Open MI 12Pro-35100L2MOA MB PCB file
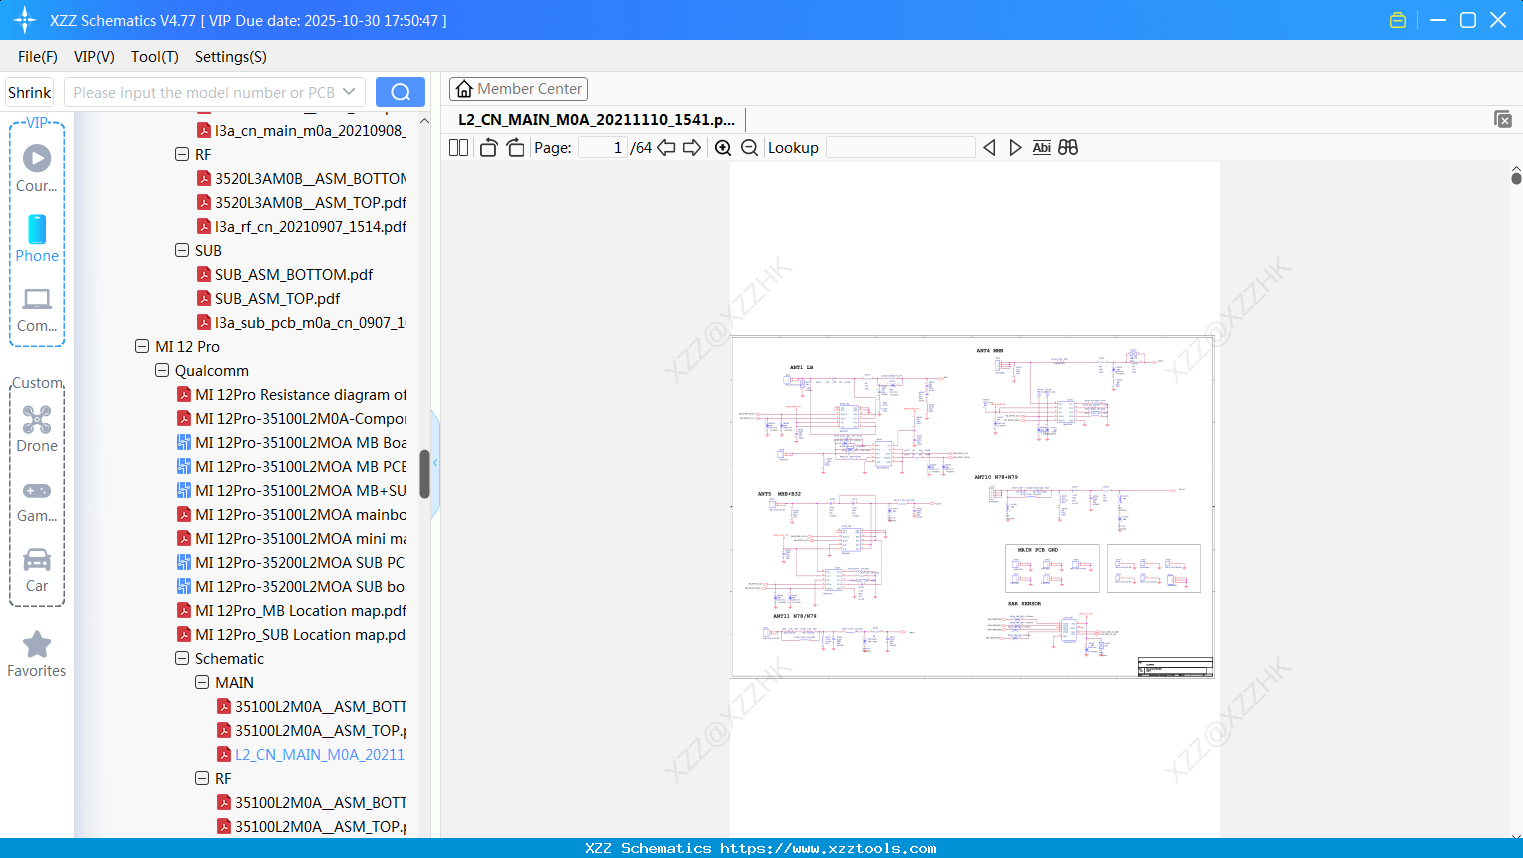Viewport: 1523px width, 858px height. click(x=292, y=466)
